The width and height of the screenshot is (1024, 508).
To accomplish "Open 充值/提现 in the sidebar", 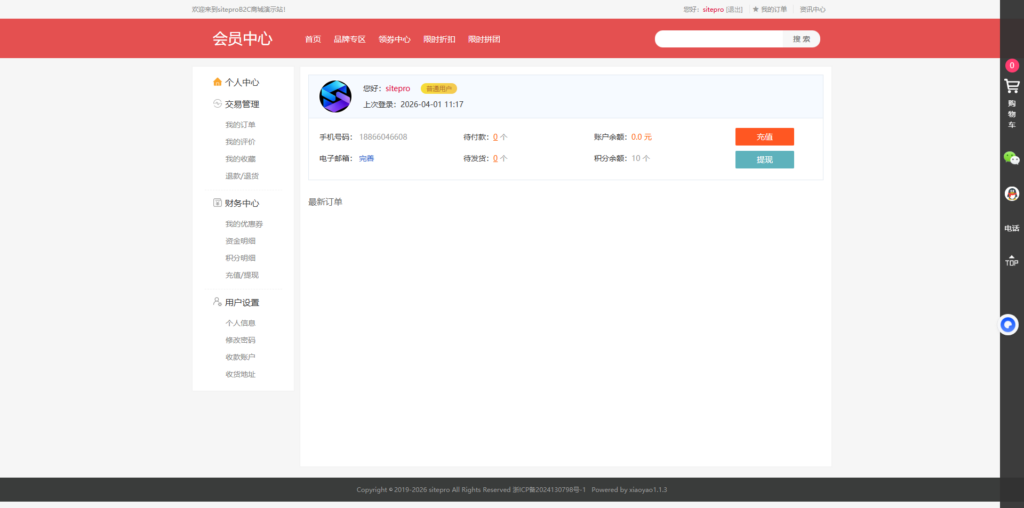I will (x=242, y=275).
